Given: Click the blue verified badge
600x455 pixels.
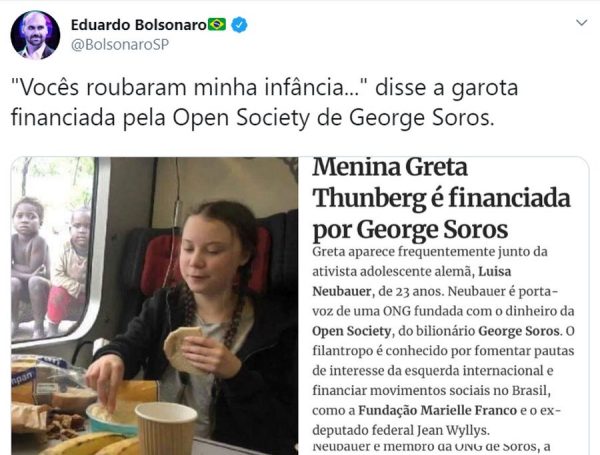Looking at the screenshot, I should 239,25.
